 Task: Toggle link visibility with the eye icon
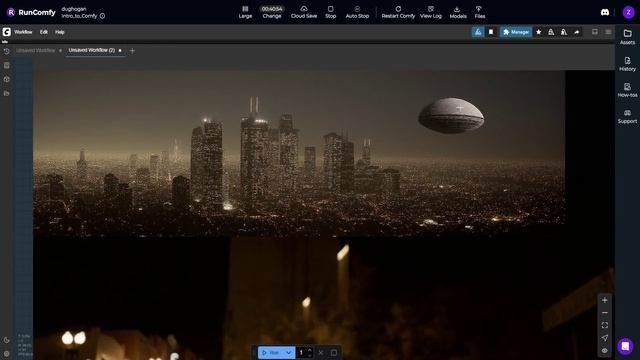604,351
